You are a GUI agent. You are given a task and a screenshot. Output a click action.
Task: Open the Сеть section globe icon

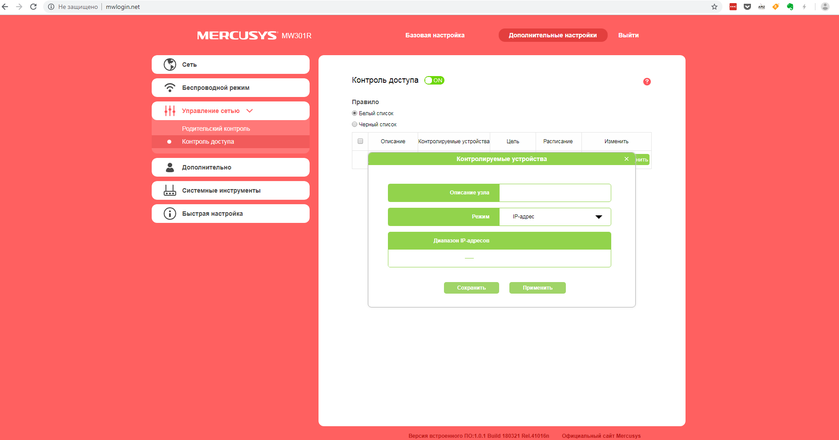[170, 65]
